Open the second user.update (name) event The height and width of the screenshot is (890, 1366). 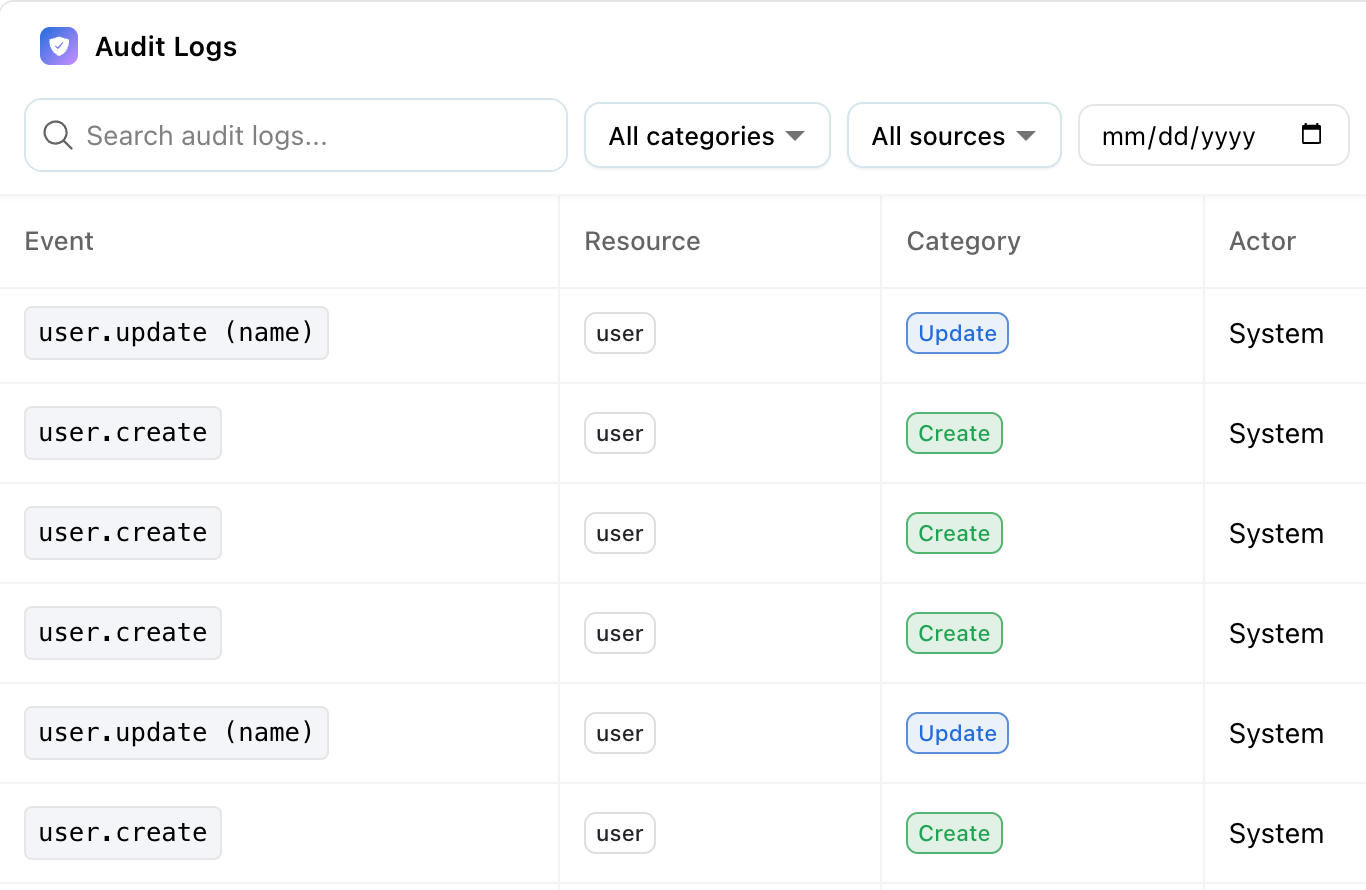(x=176, y=733)
